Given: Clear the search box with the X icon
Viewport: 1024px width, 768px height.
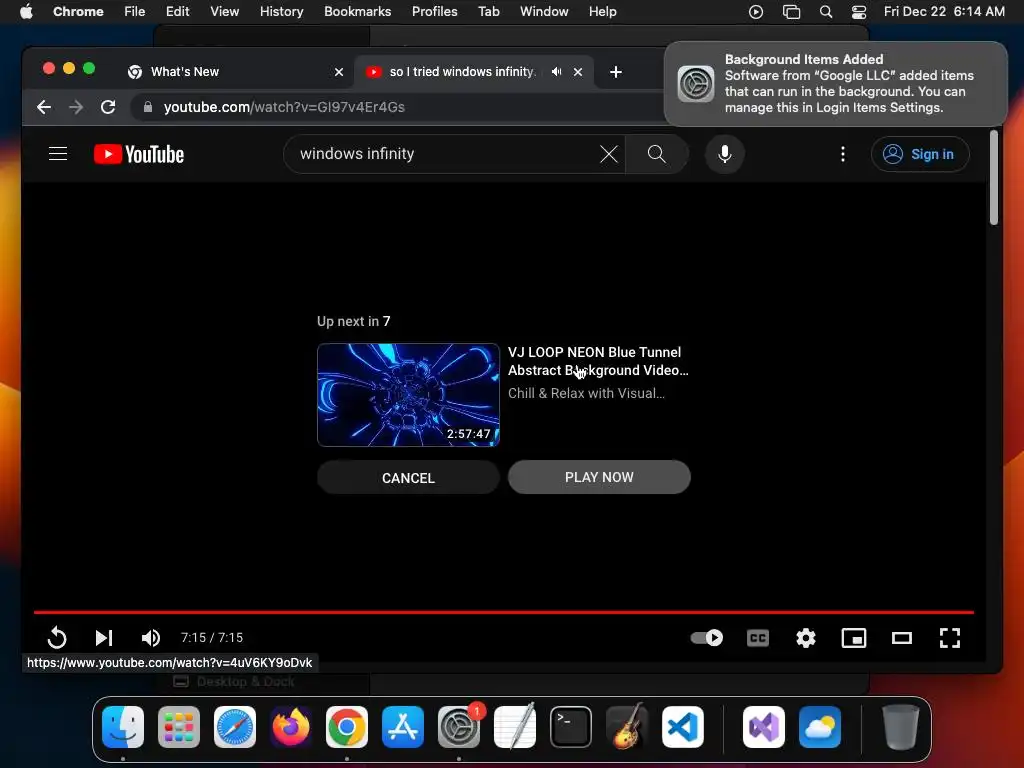Looking at the screenshot, I should point(609,154).
